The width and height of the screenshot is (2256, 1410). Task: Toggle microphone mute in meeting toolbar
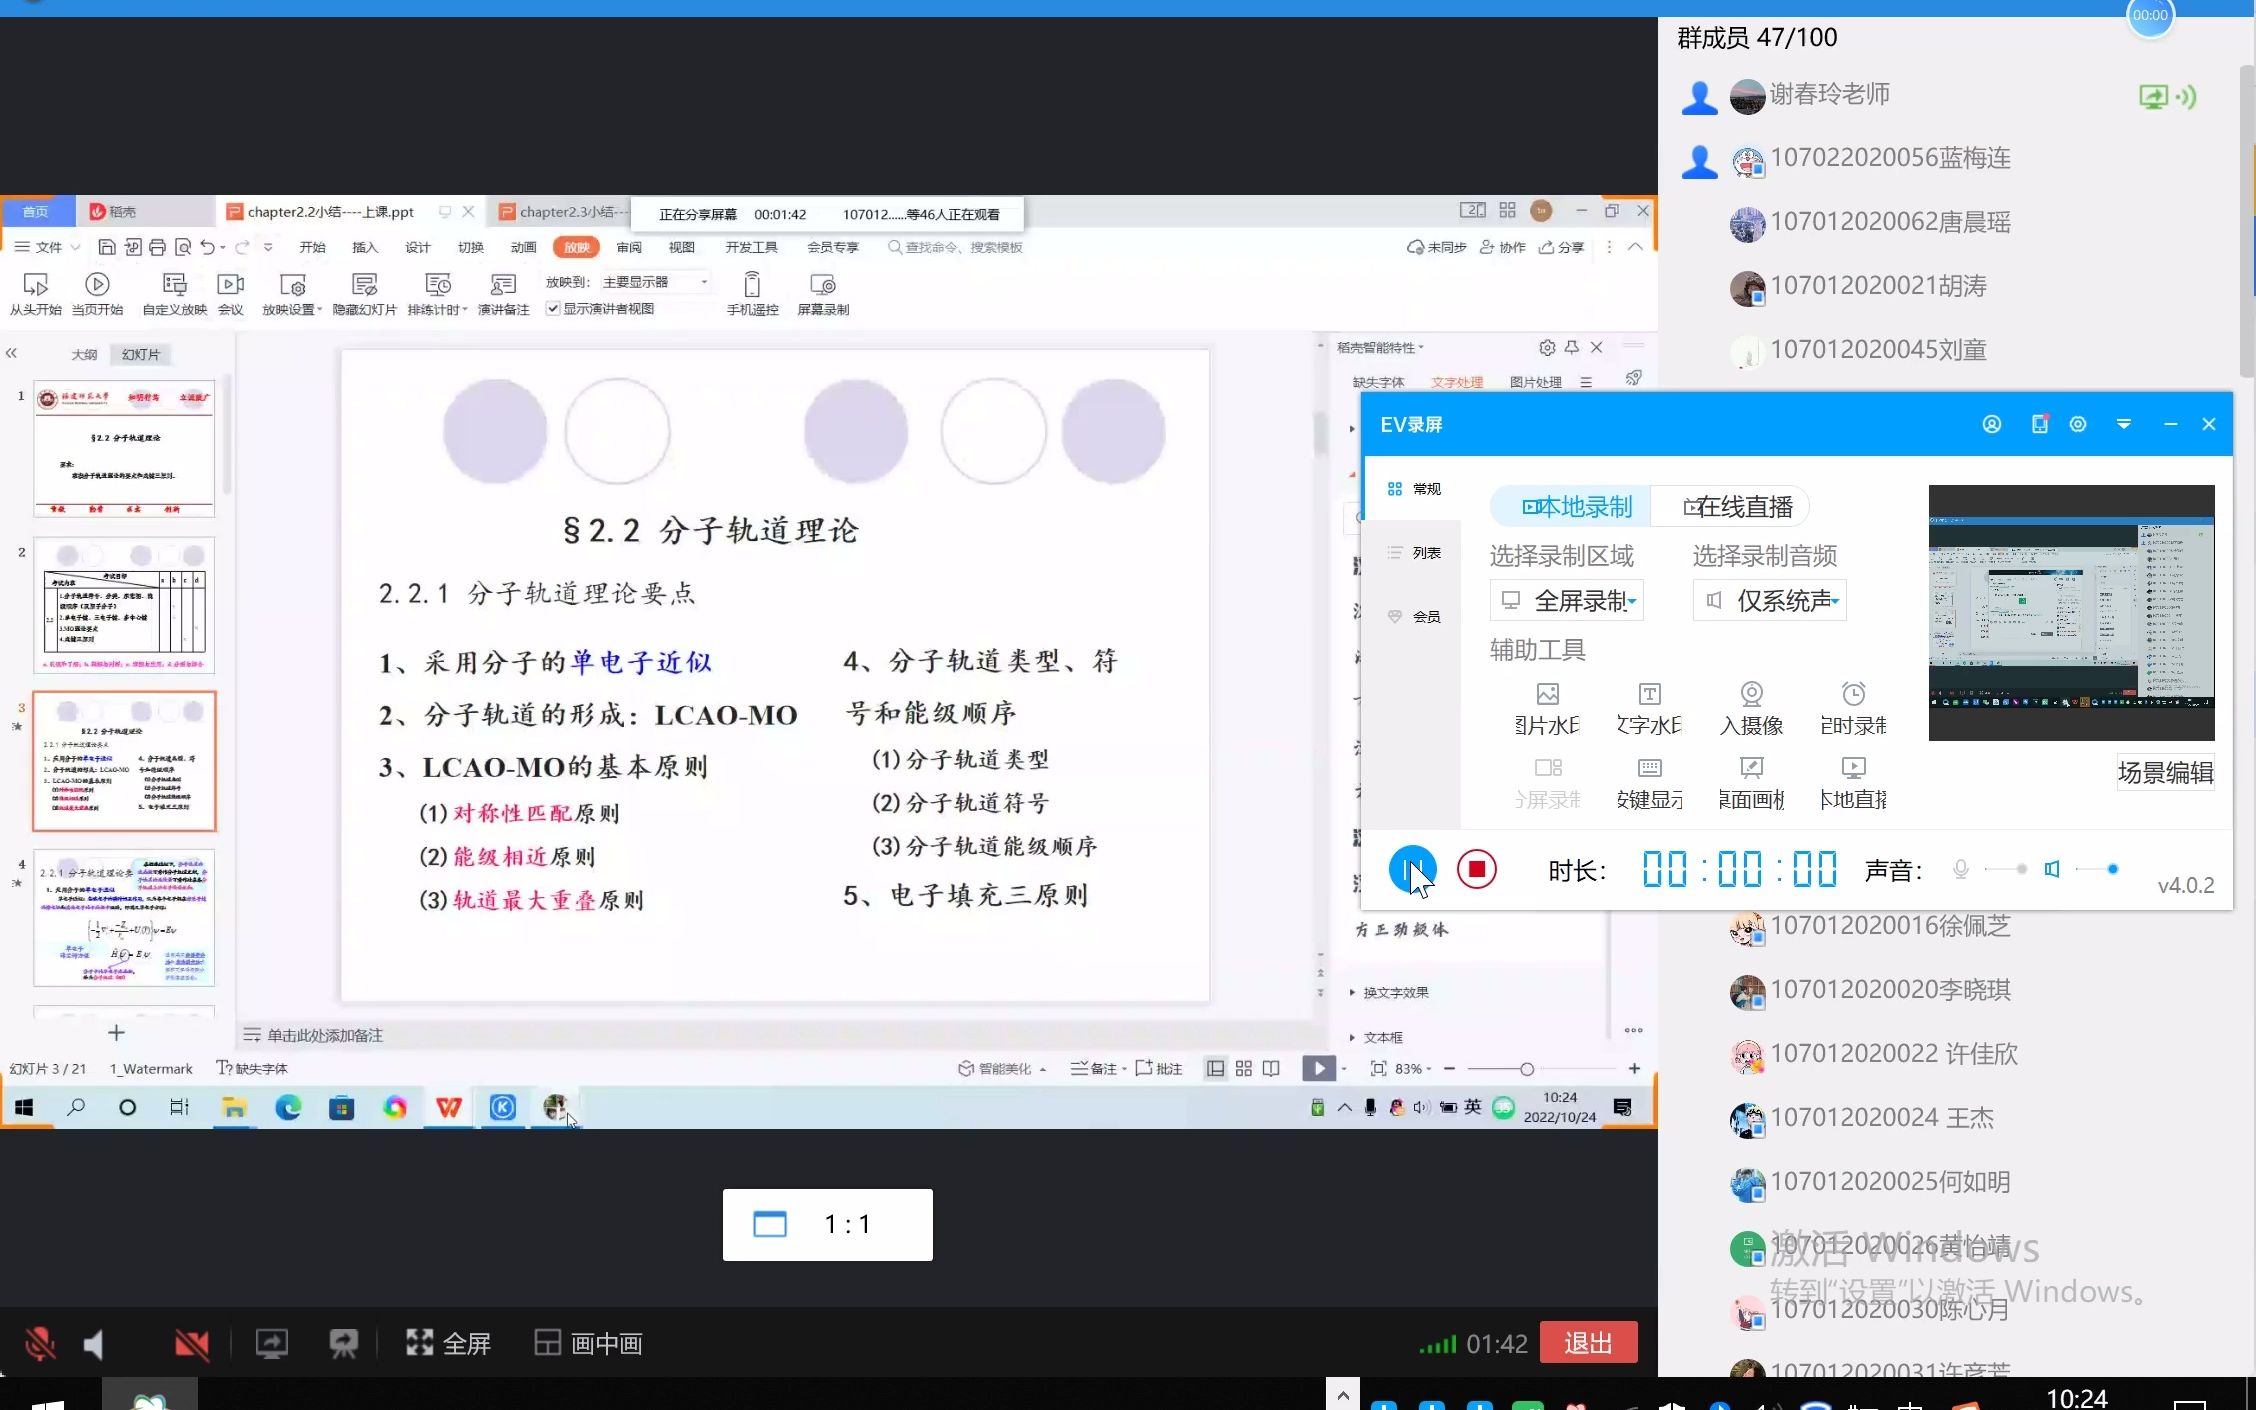pyautogui.click(x=40, y=1343)
